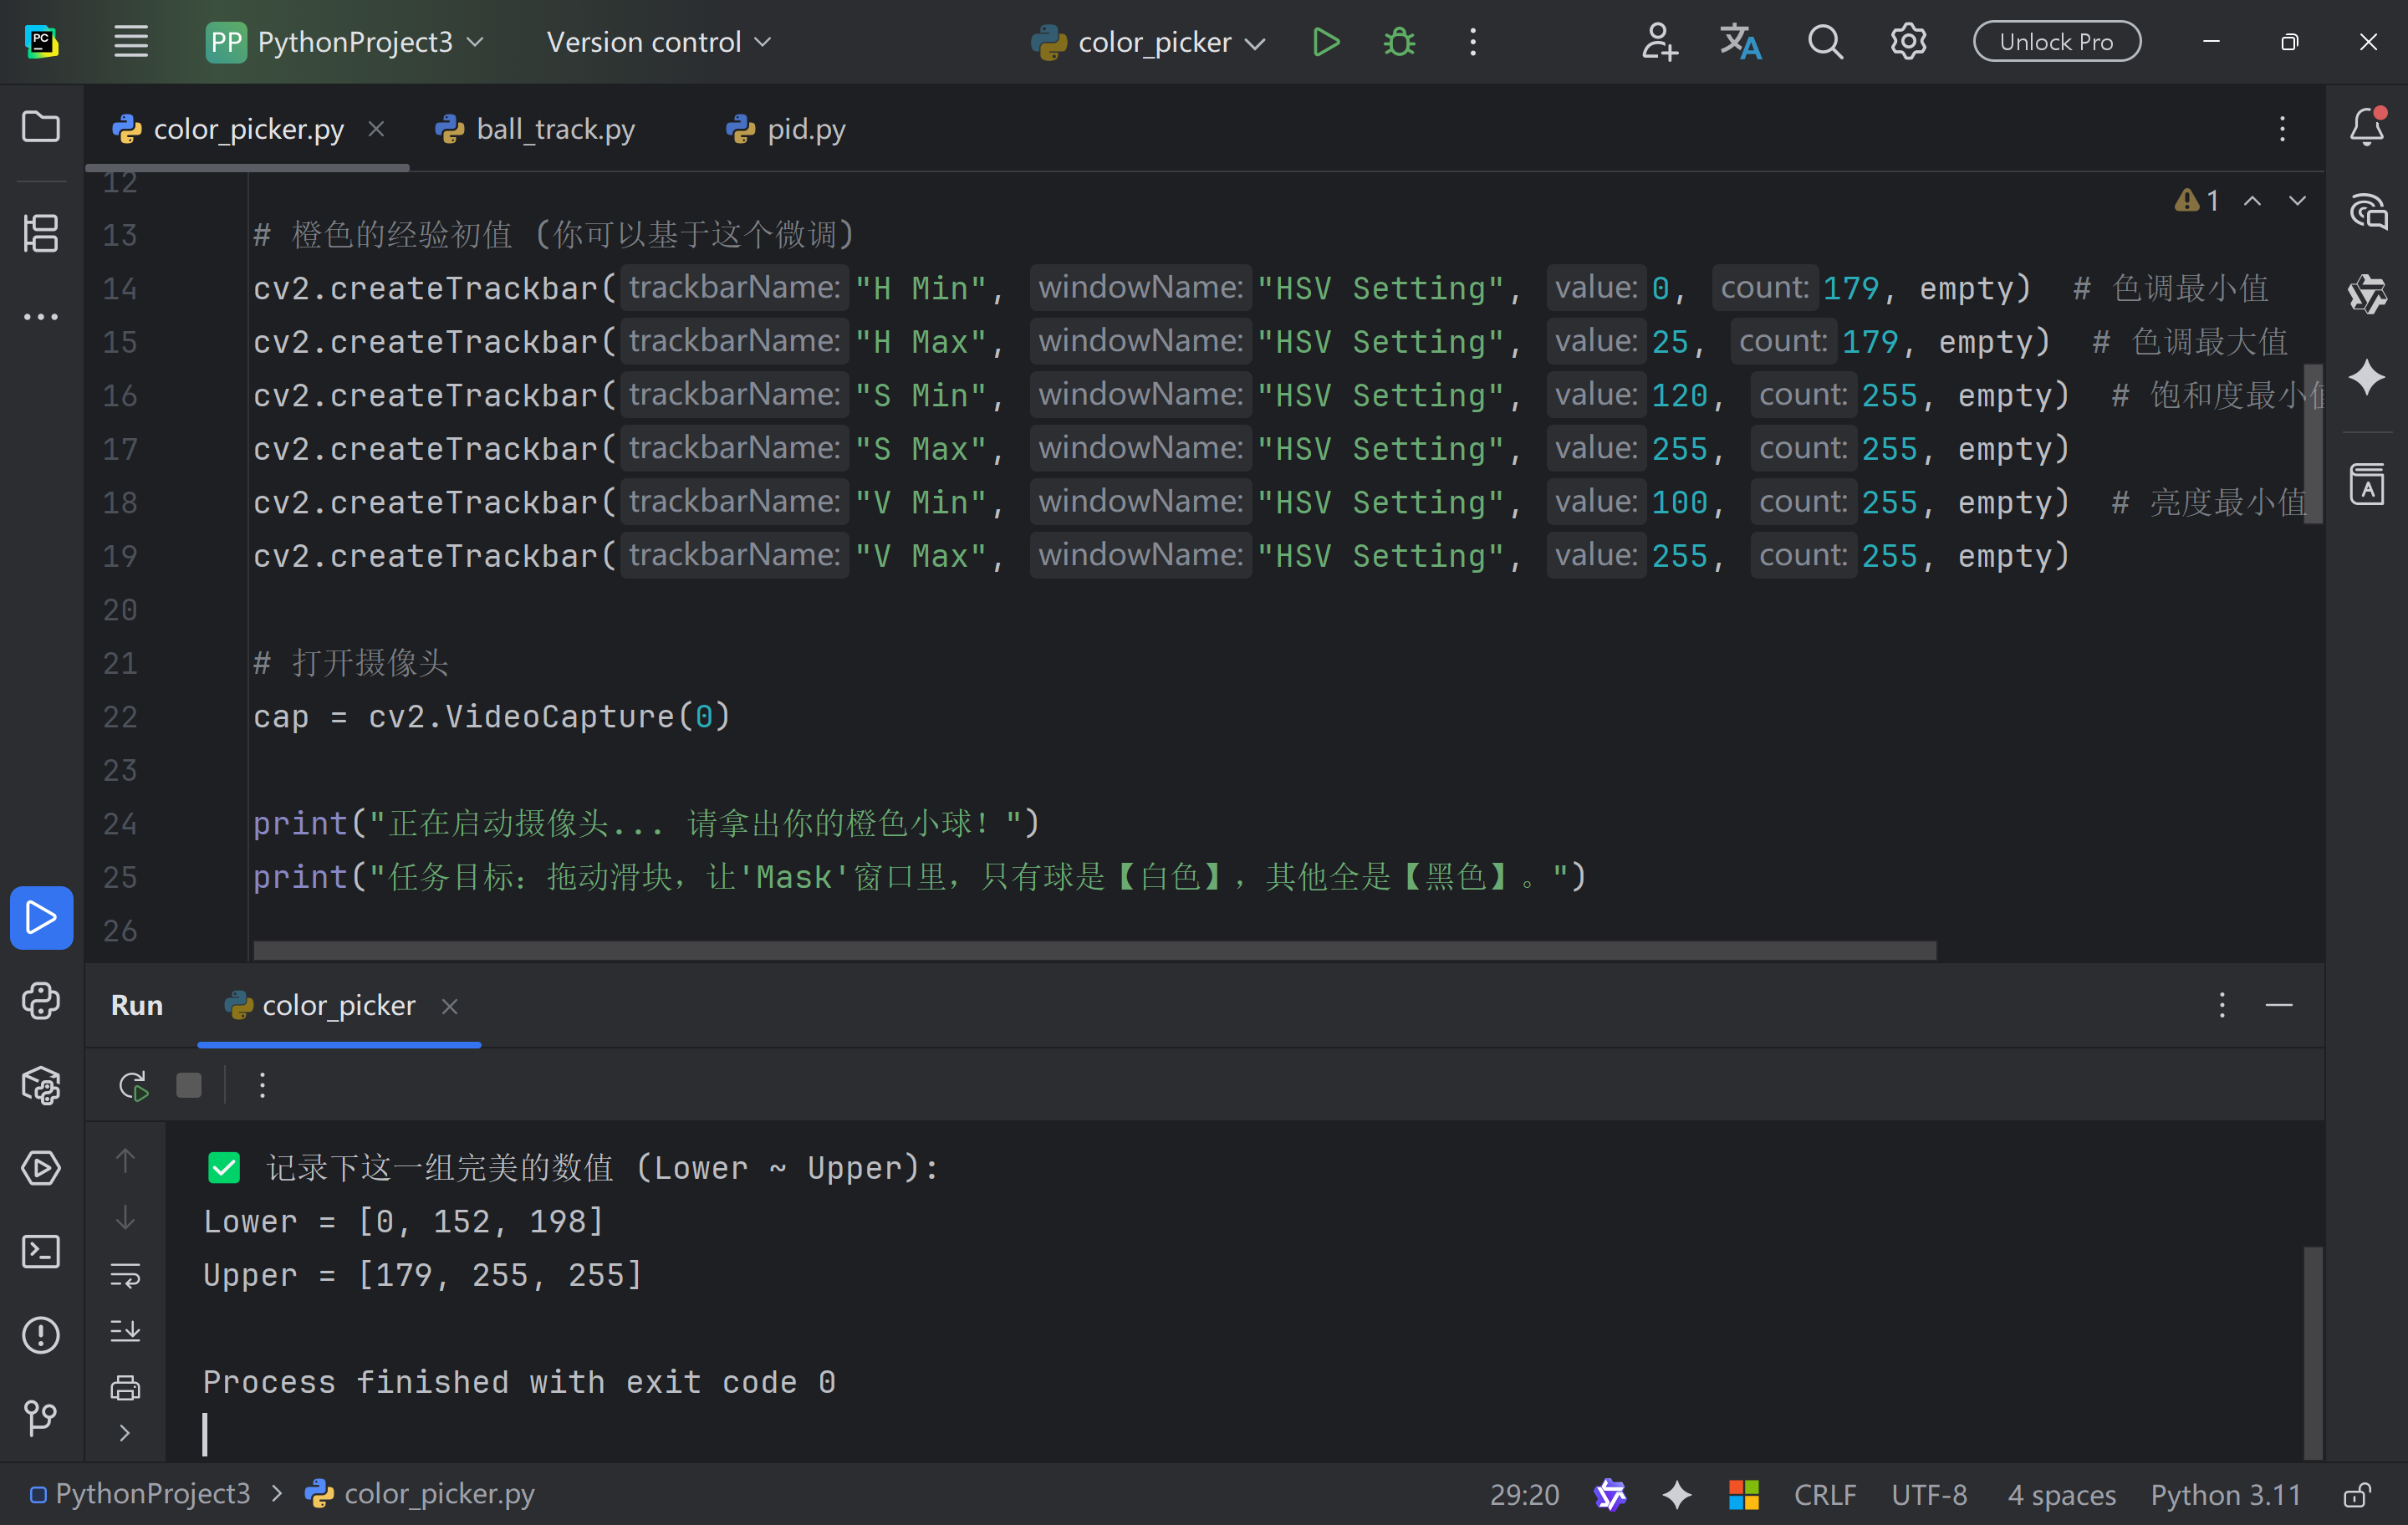Change CRLF line separator in status bar

coord(1824,1494)
